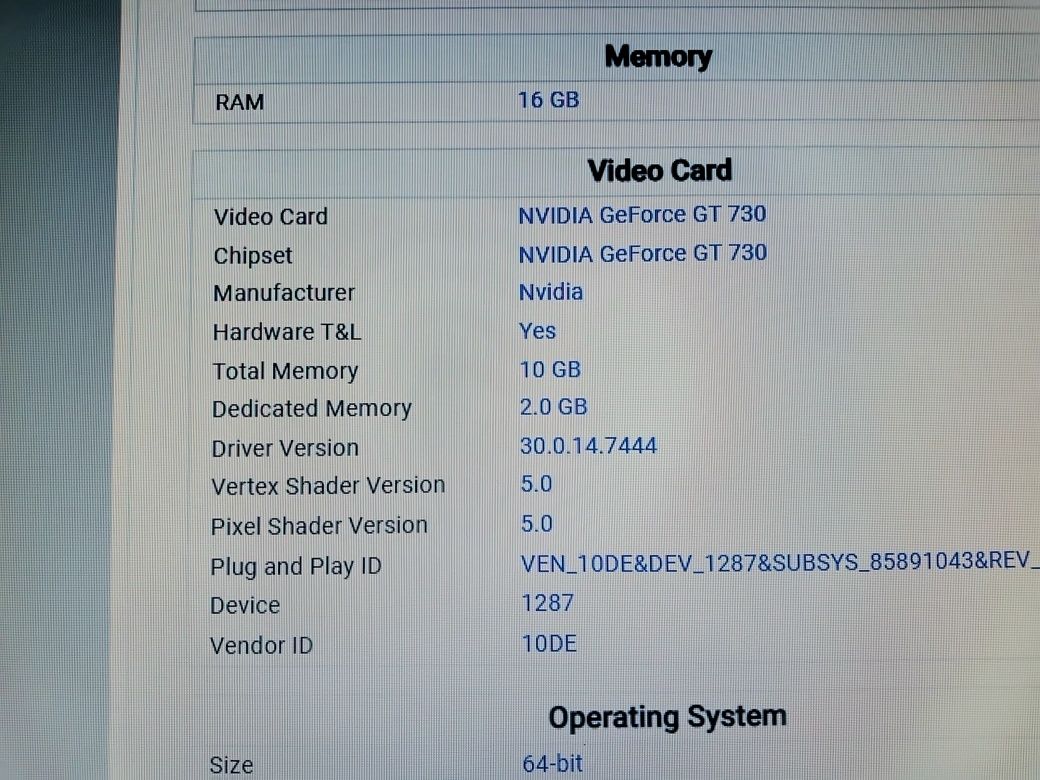The height and width of the screenshot is (780, 1040).
Task: Click the Memory section heading
Action: 658,57
